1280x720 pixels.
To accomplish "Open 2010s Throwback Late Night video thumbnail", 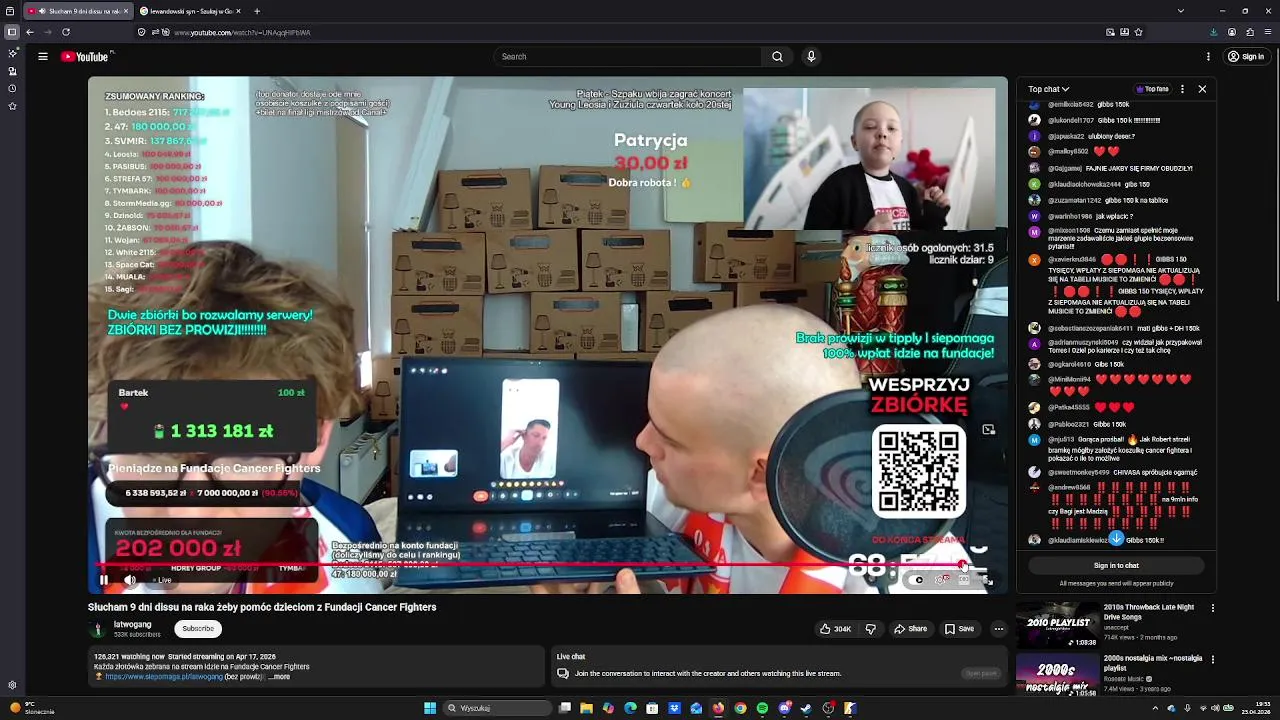I will click(1058, 624).
